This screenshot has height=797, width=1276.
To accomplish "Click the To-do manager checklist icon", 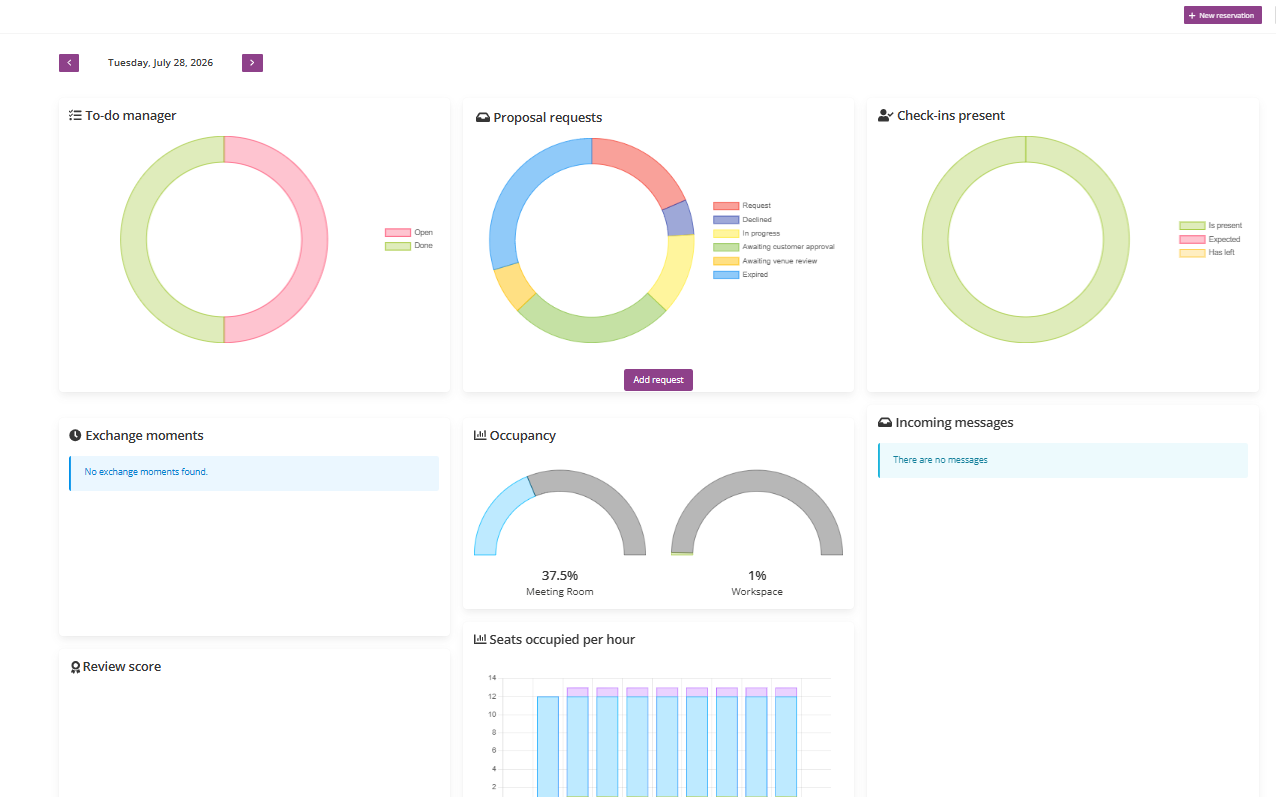I will [x=75, y=116].
